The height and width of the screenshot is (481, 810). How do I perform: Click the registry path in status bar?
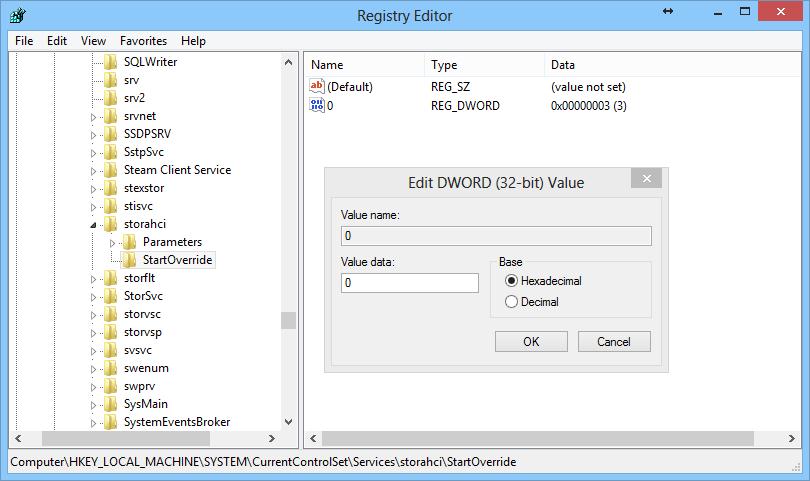pos(263,462)
